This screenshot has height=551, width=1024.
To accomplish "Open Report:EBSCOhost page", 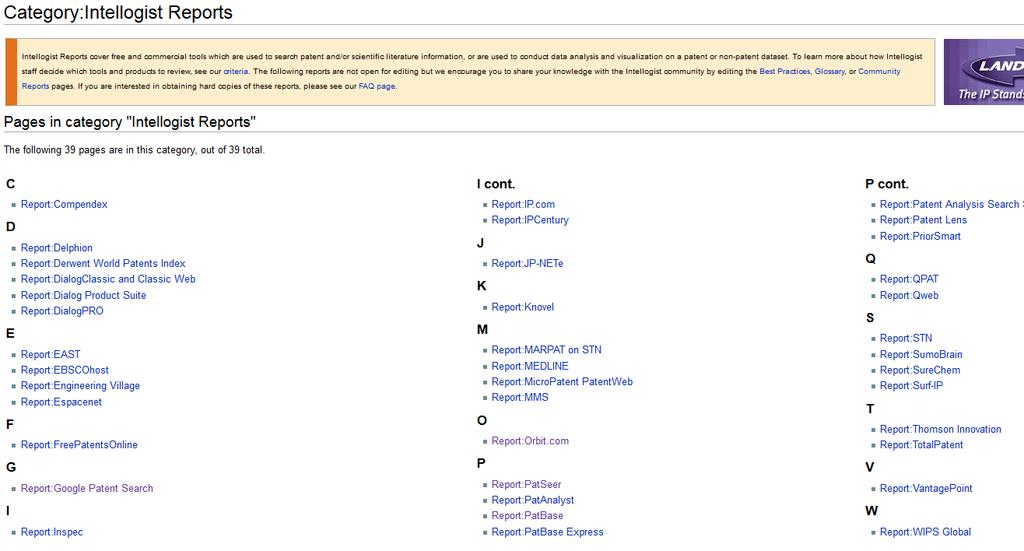I will click(65, 370).
